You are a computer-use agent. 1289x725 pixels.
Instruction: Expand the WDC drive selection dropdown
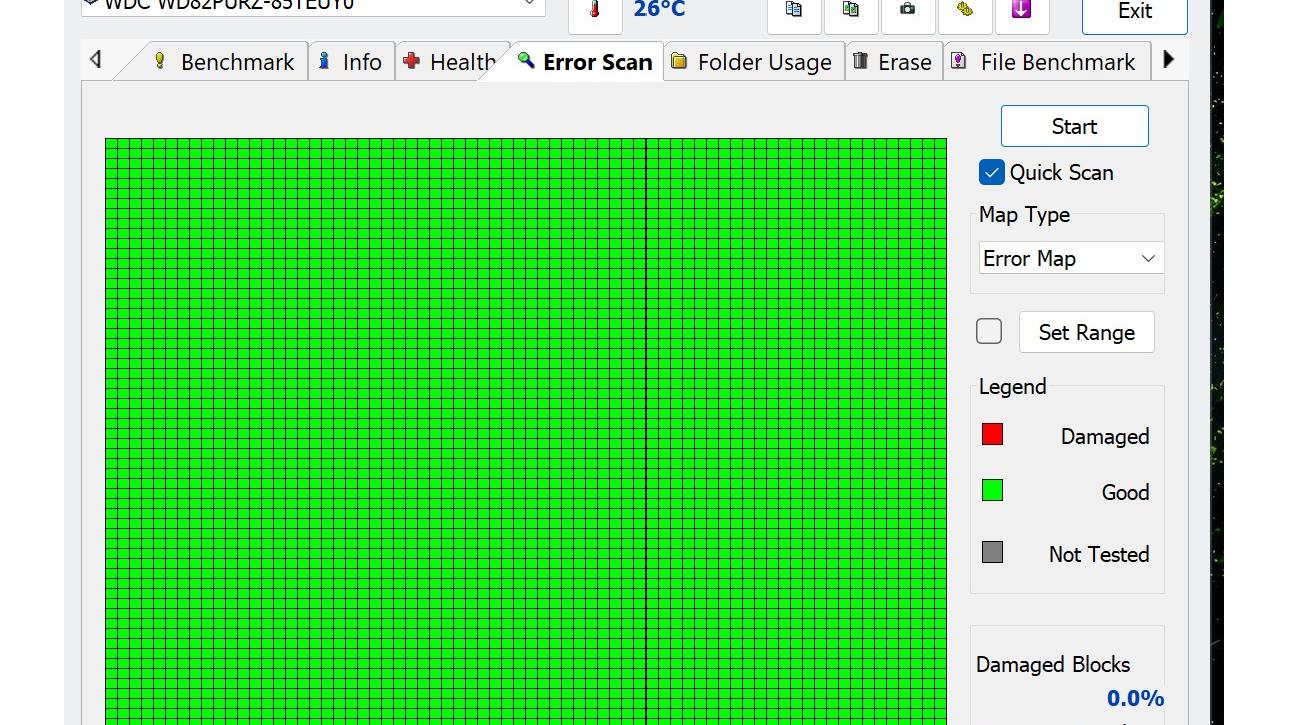pyautogui.click(x=530, y=5)
